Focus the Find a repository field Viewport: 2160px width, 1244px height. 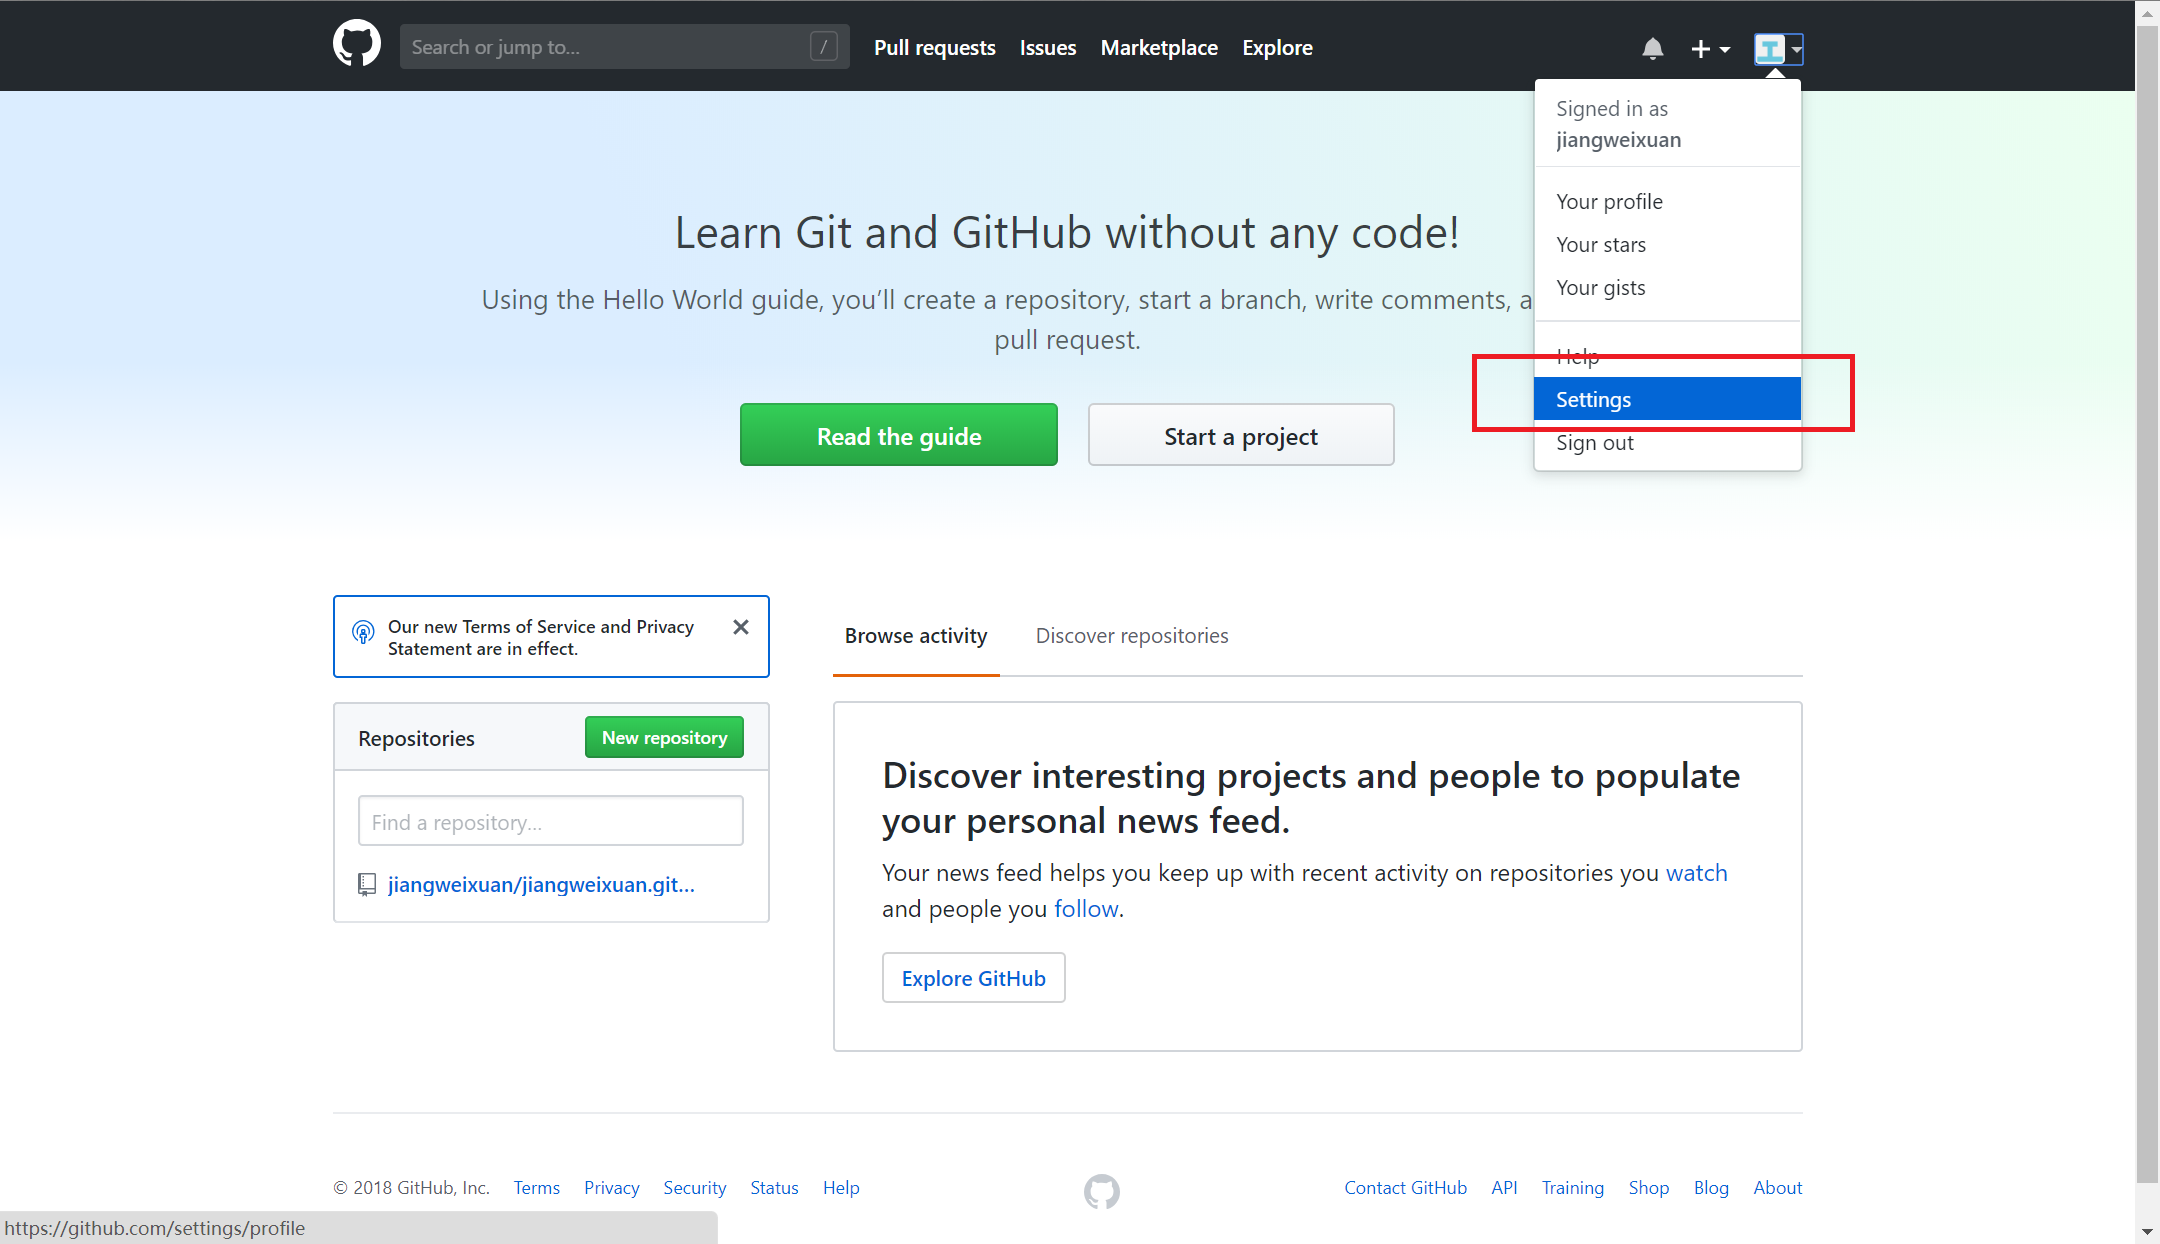pyautogui.click(x=550, y=822)
